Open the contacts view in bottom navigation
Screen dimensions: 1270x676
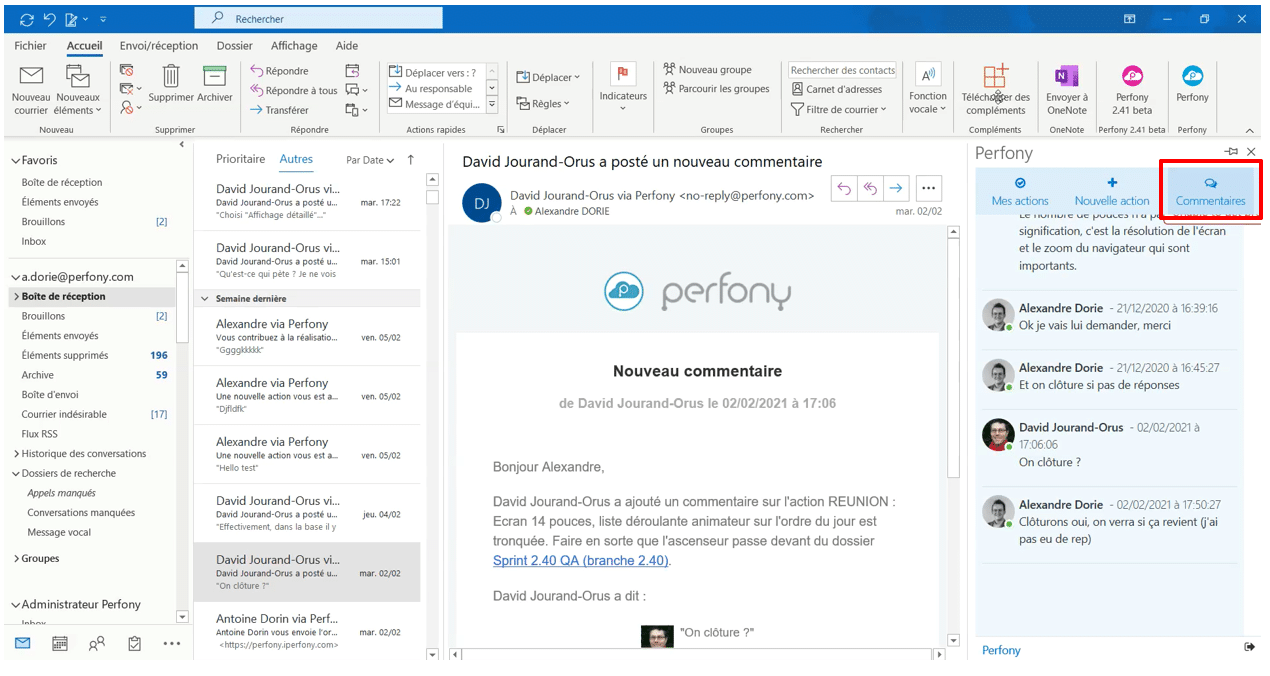[96, 643]
